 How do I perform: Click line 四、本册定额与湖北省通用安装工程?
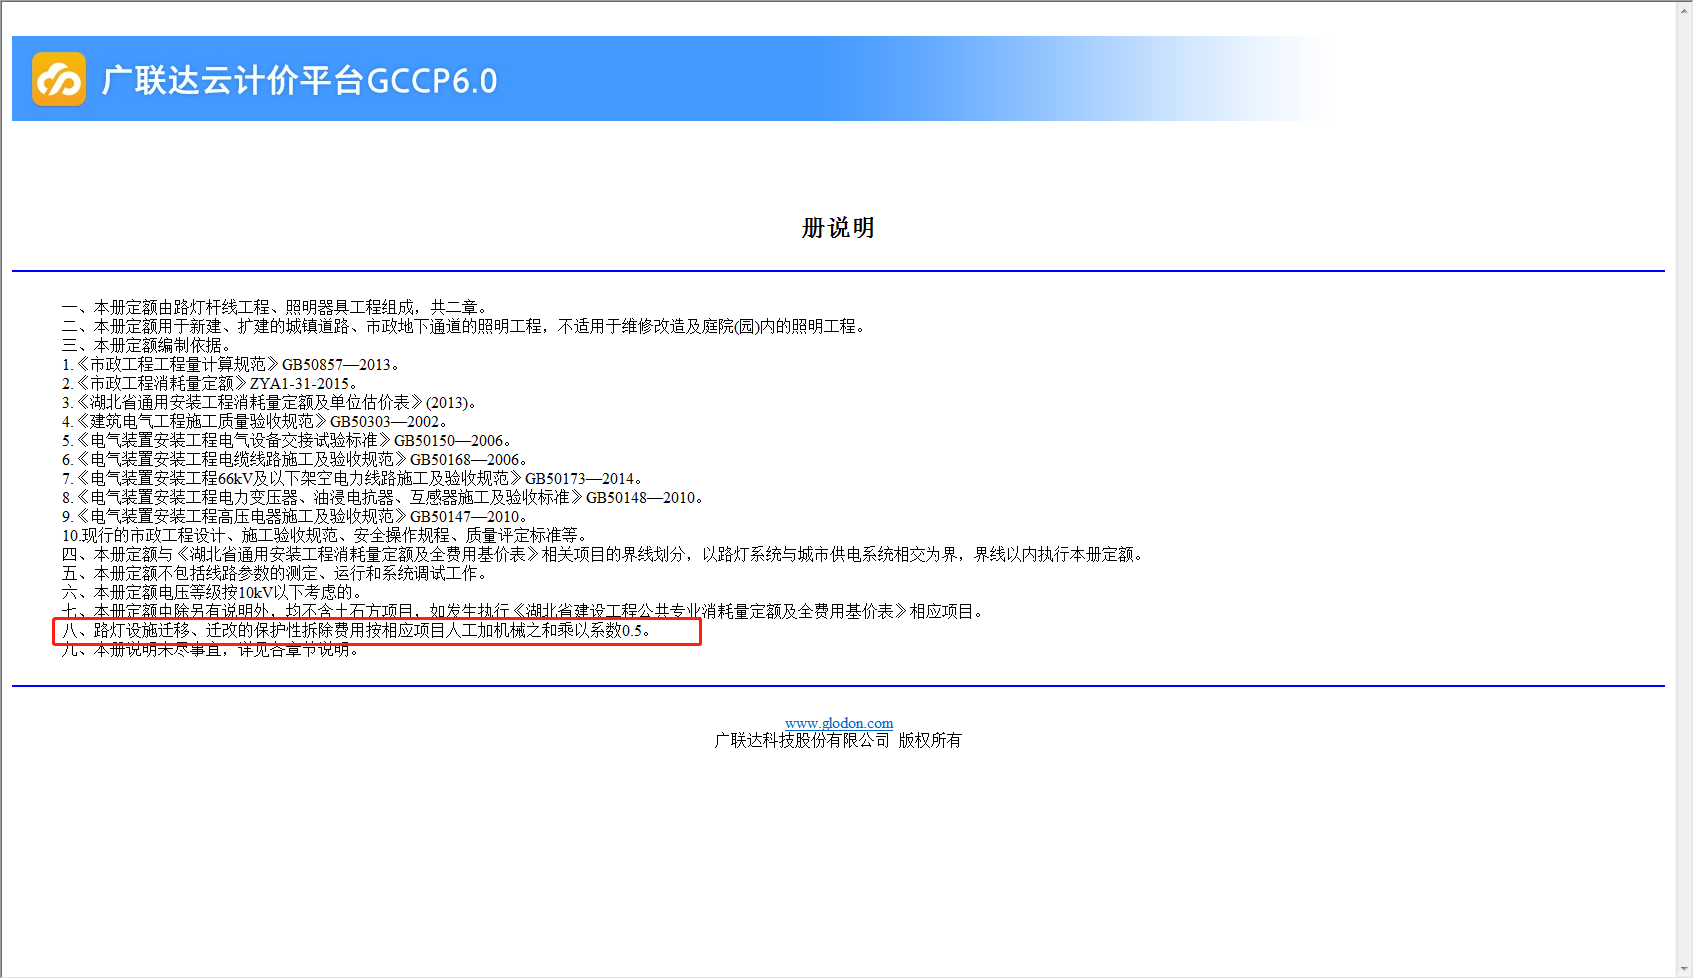tap(605, 554)
